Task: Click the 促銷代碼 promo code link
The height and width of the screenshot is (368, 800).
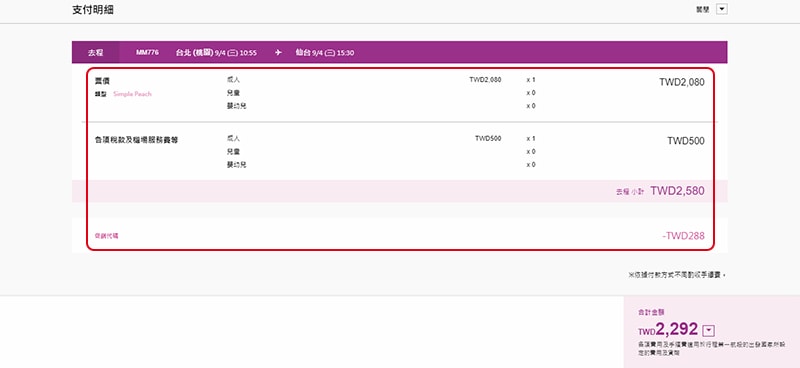Action: pos(107,236)
